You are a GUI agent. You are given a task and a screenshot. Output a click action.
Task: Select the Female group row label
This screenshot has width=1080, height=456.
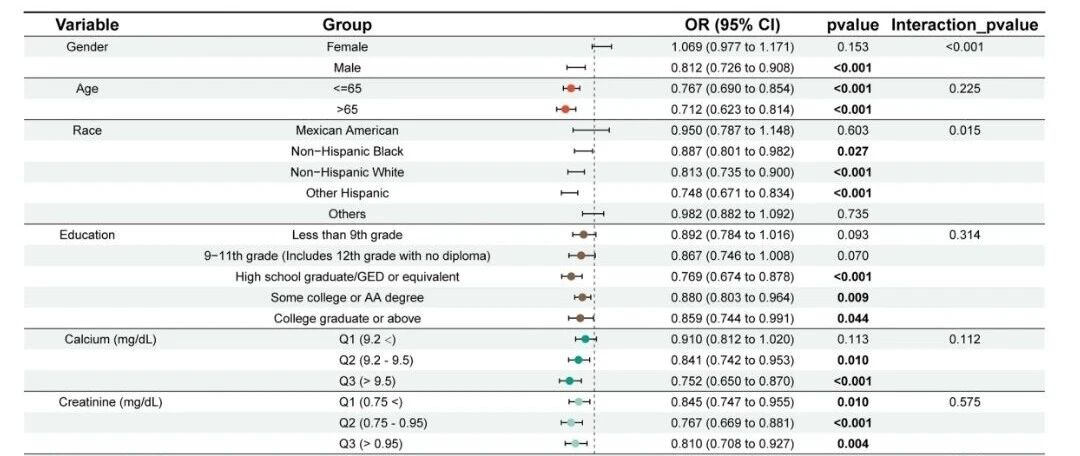347,47
